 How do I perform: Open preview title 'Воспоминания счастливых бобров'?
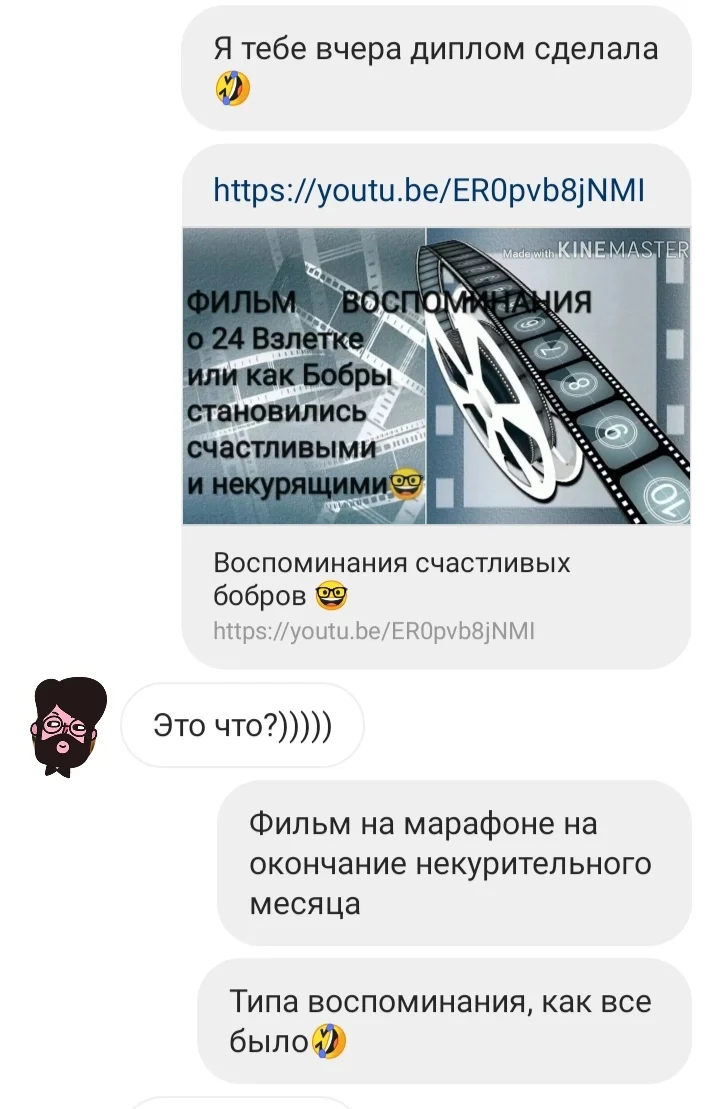[391, 579]
